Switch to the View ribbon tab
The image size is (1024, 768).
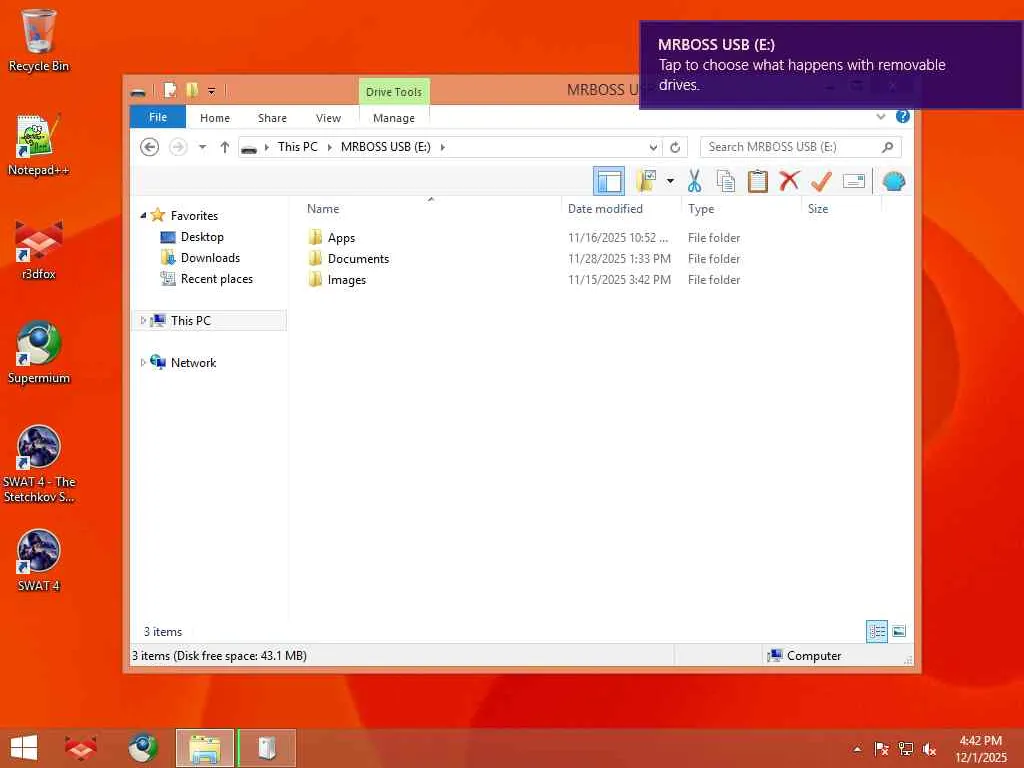(x=328, y=118)
